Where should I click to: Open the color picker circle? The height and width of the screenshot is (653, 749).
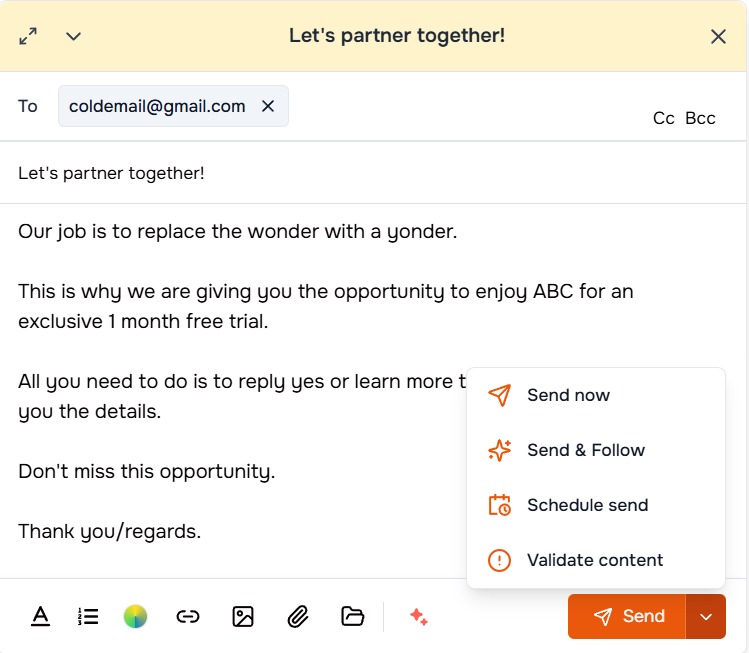click(x=135, y=617)
